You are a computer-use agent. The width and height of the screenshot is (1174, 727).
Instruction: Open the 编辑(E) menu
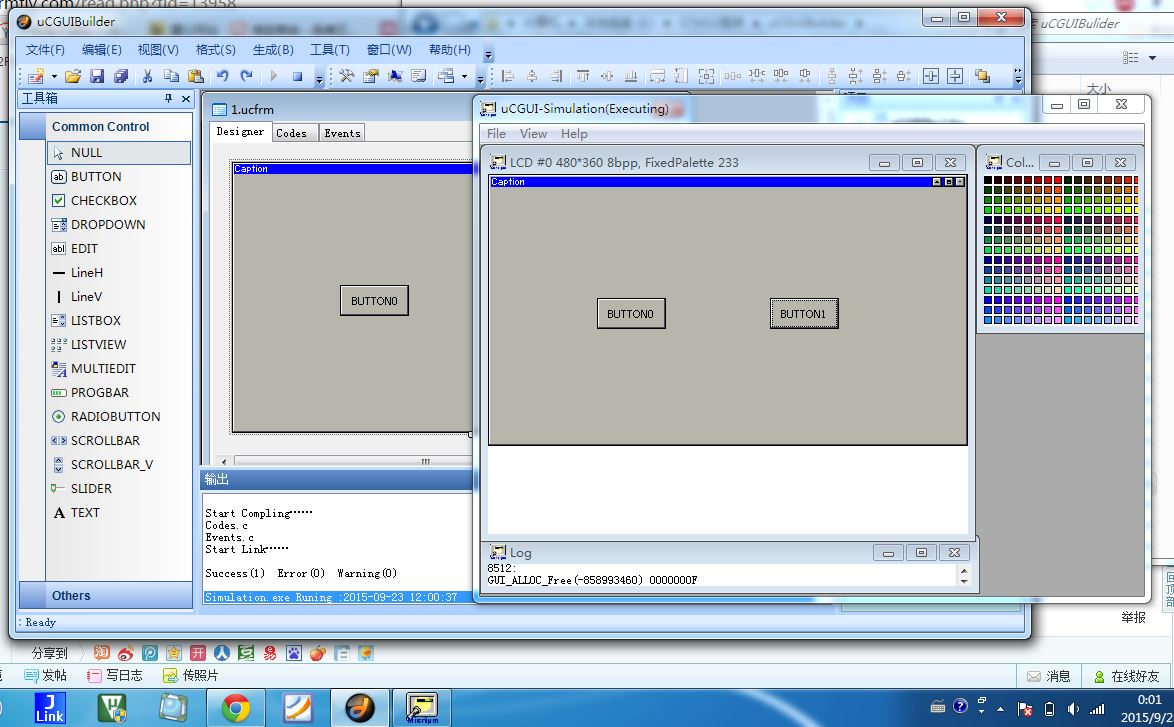pyautogui.click(x=102, y=50)
